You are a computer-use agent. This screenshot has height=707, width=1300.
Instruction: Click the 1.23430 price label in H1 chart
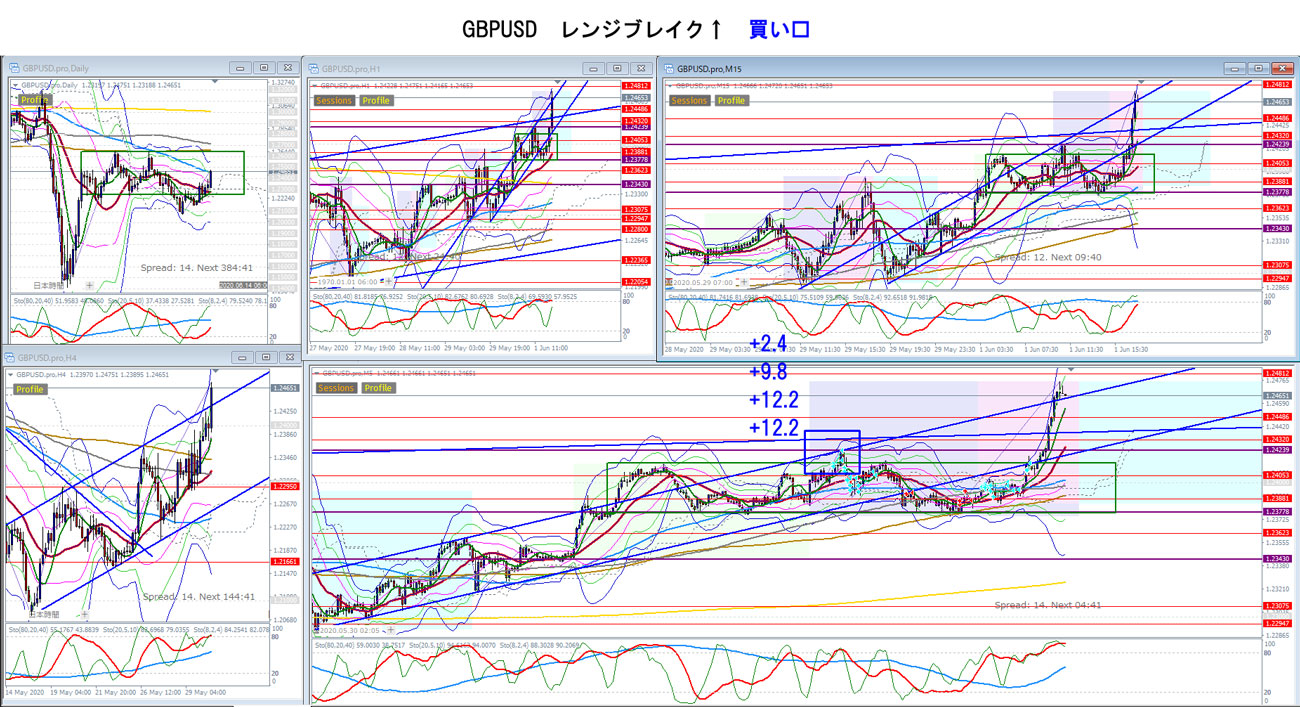tap(635, 184)
